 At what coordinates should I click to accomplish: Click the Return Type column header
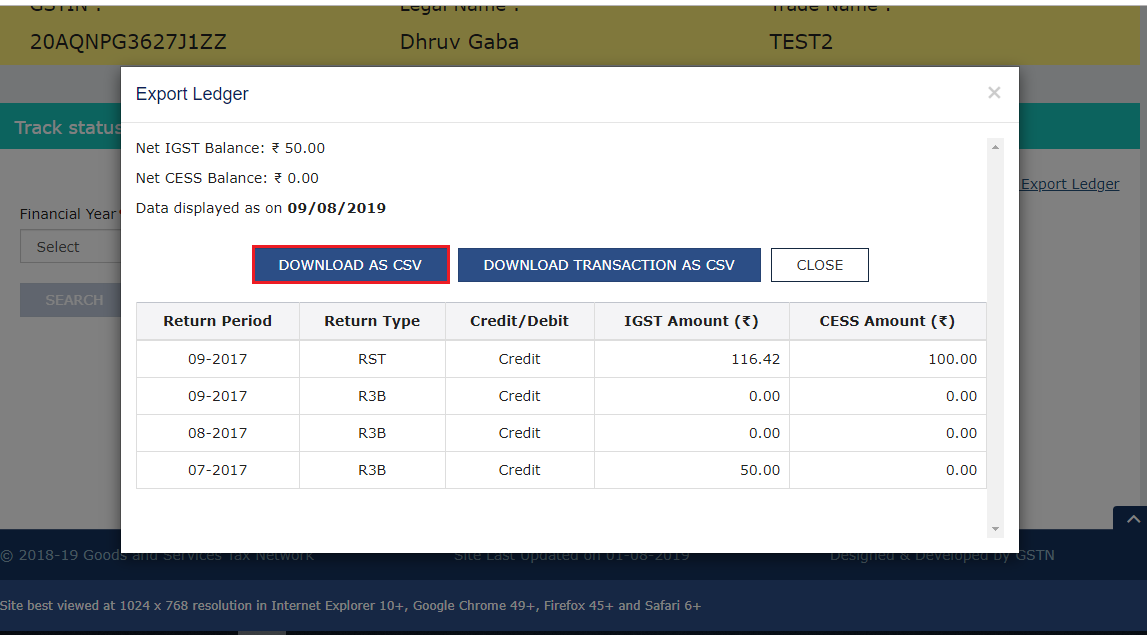tap(372, 321)
